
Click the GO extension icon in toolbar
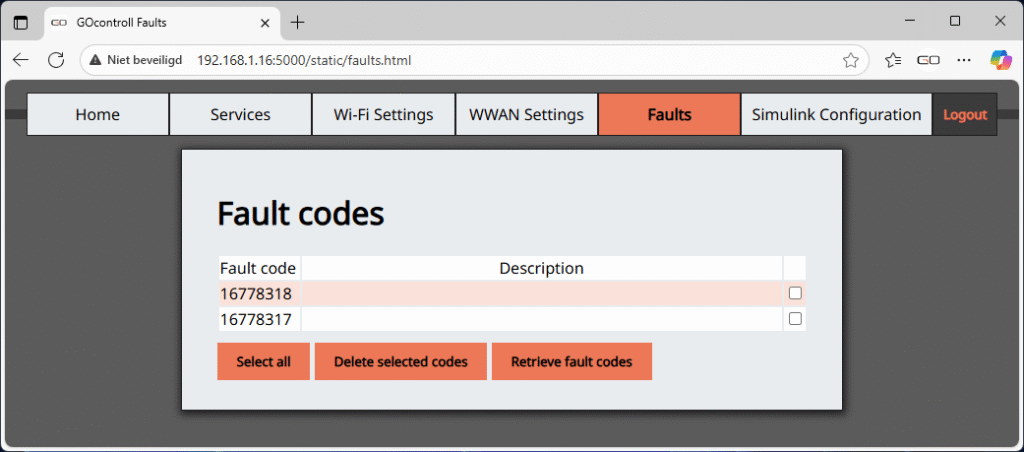928,60
